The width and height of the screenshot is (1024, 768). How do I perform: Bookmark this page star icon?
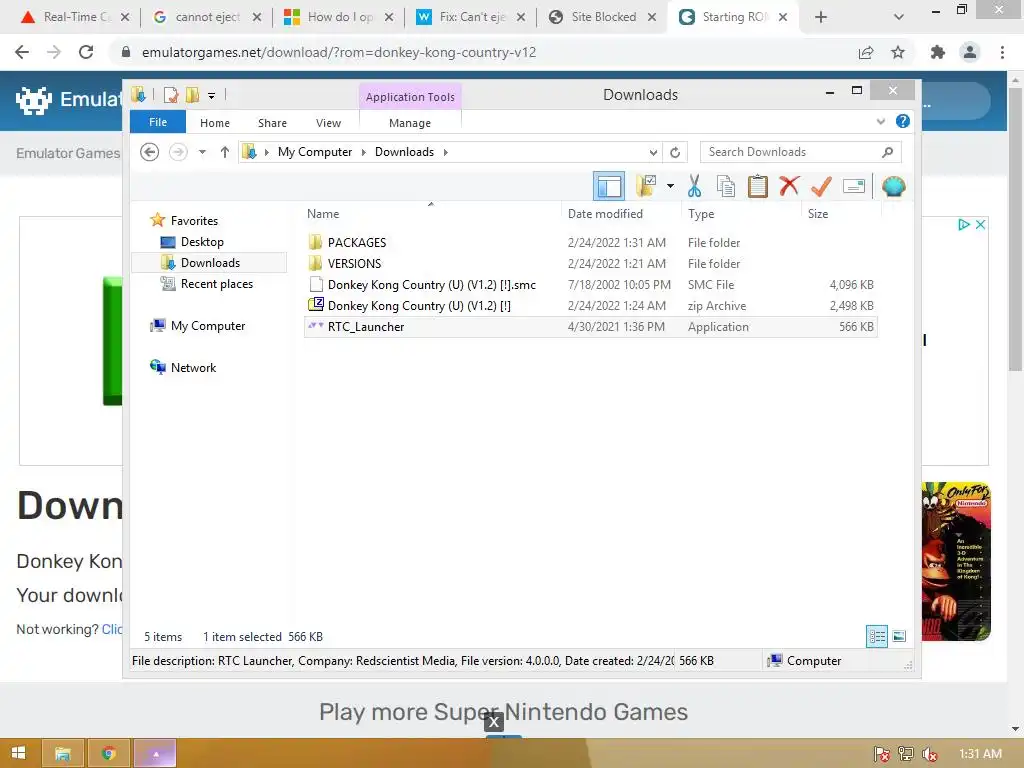898,52
